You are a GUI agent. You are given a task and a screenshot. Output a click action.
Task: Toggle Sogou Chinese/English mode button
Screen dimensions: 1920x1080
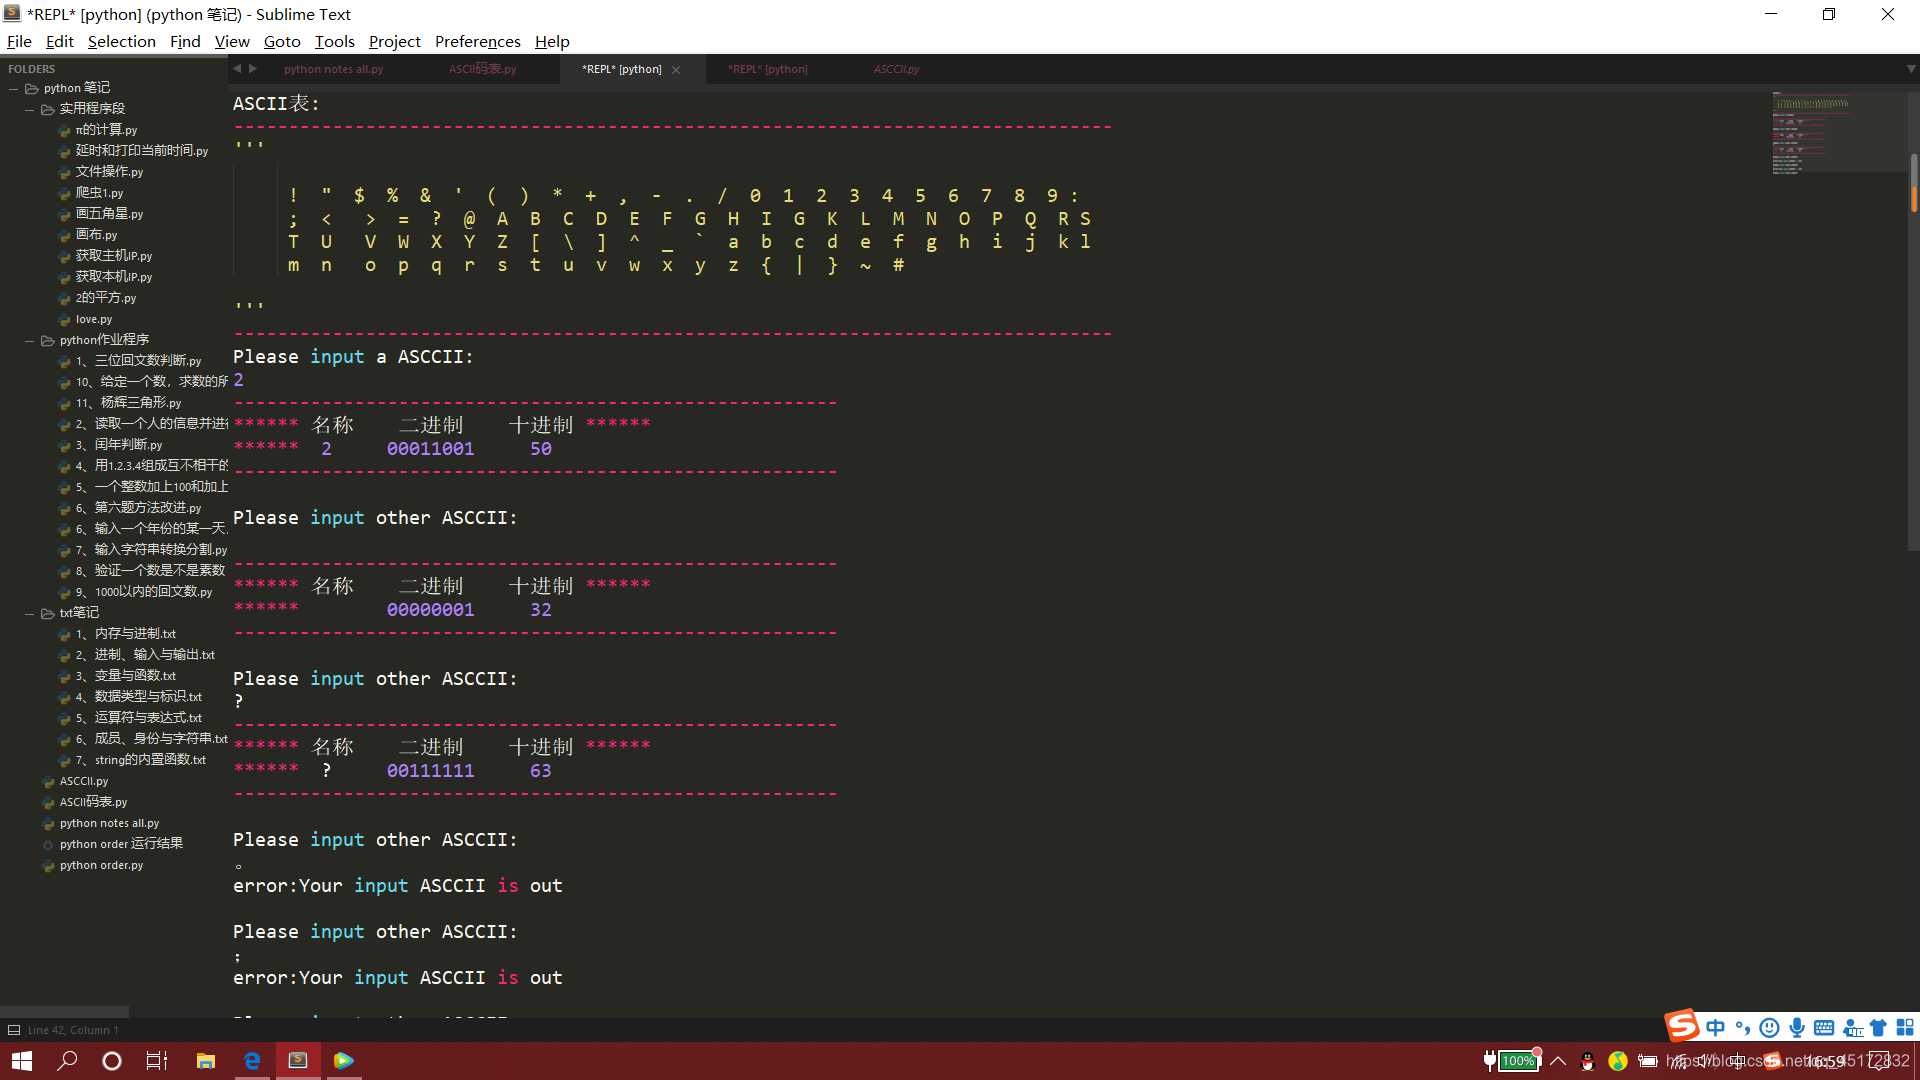click(x=1716, y=1028)
